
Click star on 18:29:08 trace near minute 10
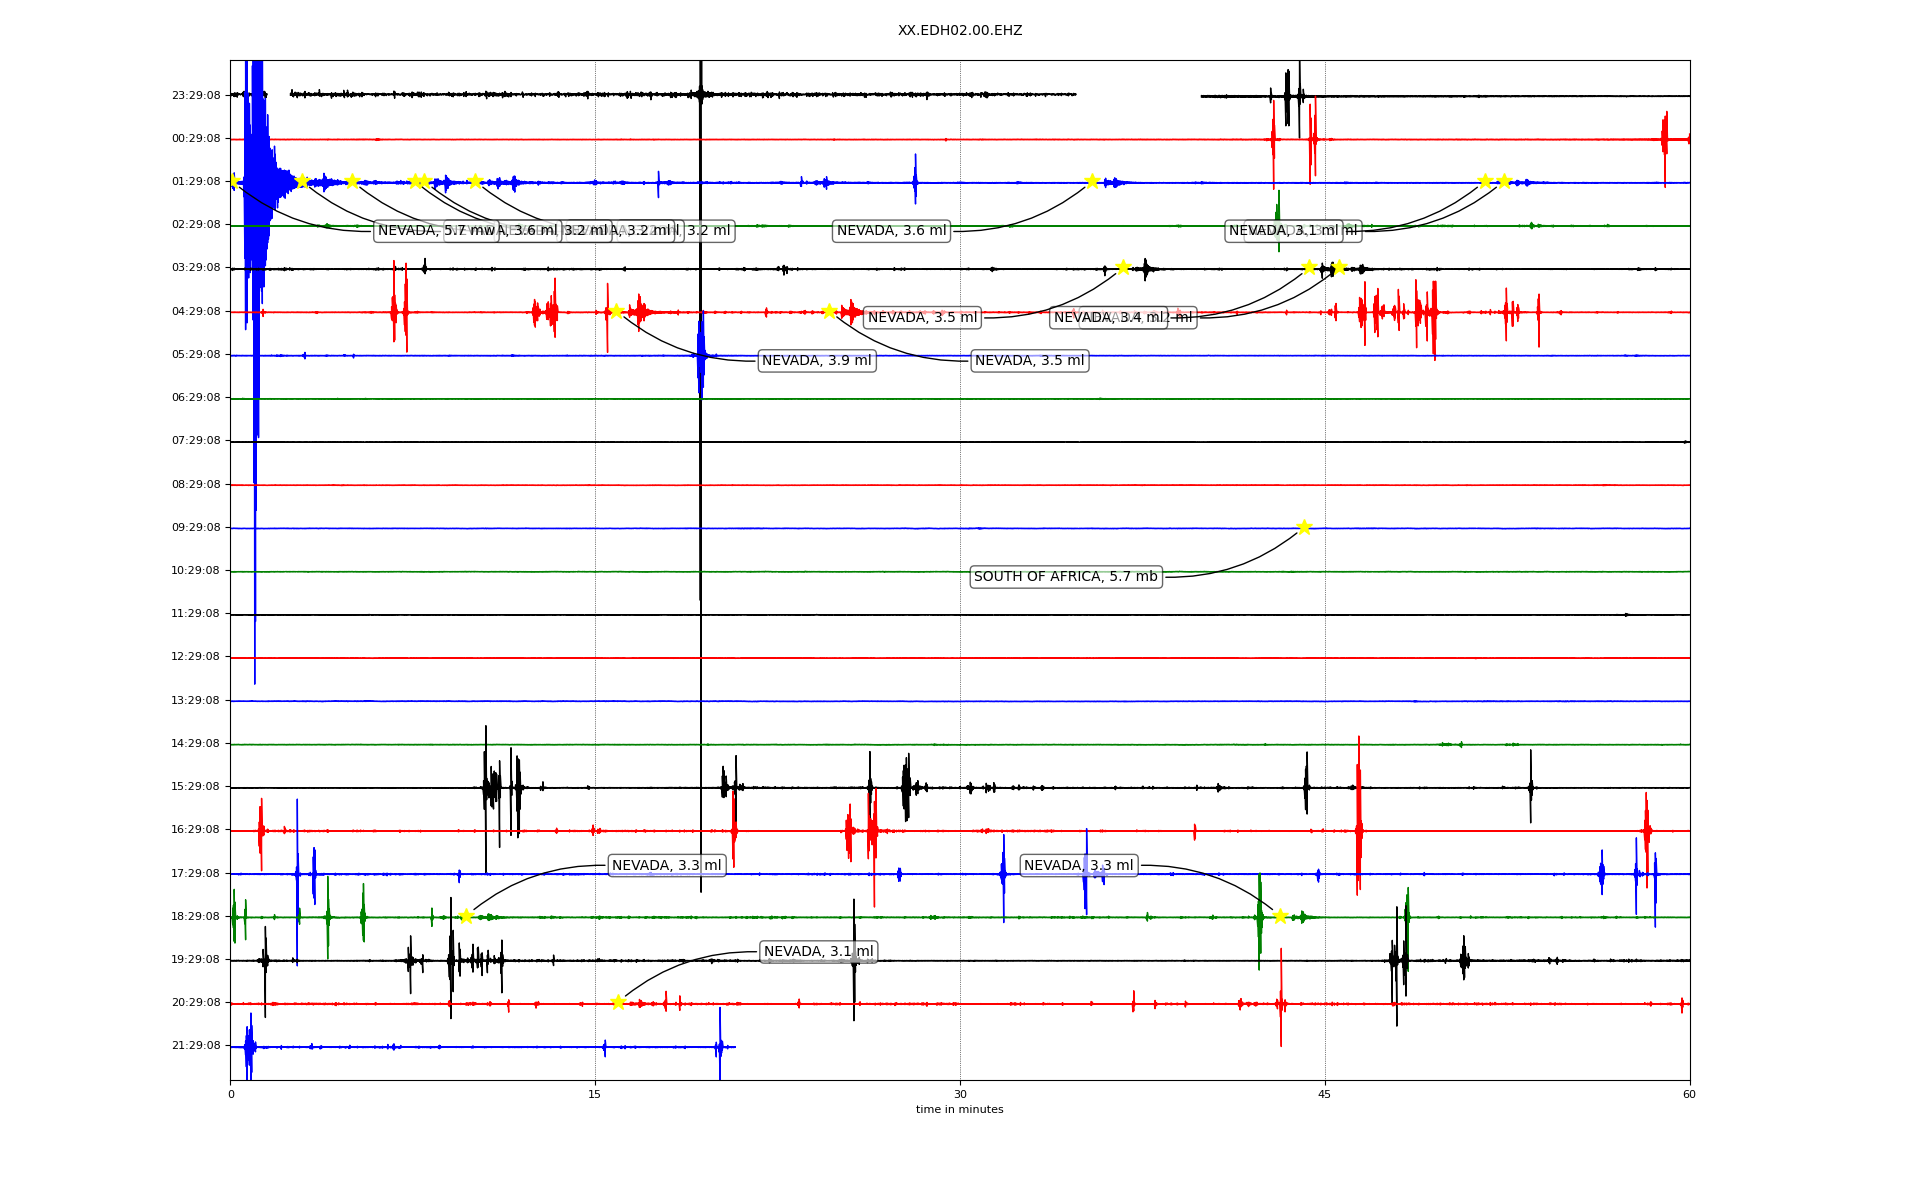point(466,916)
